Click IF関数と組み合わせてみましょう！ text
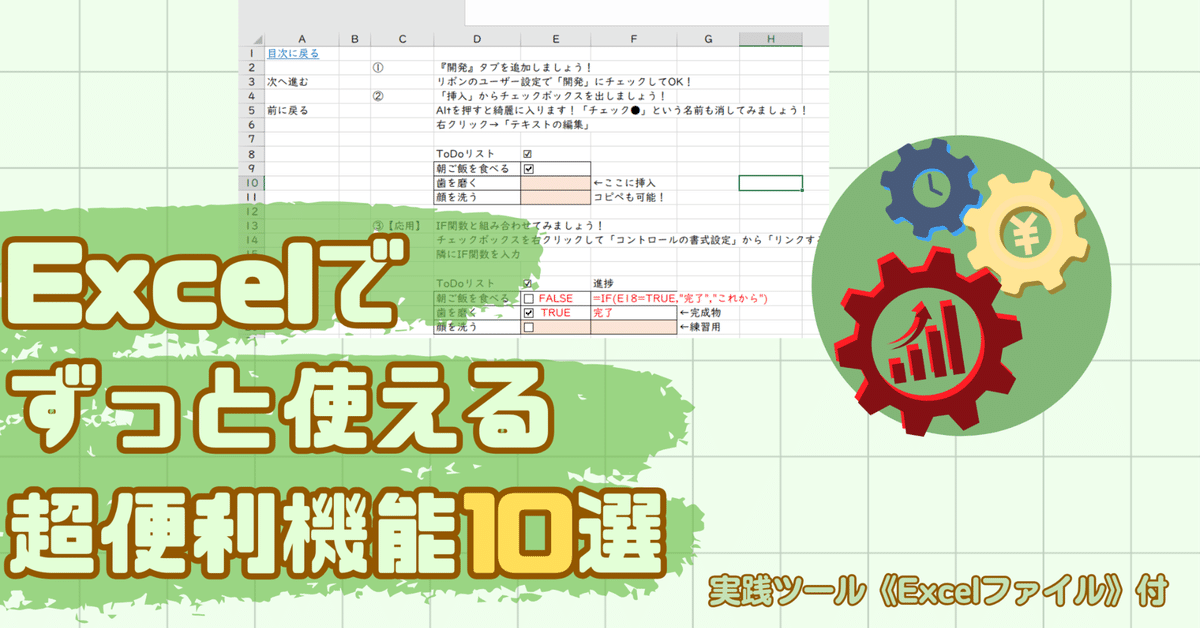The image size is (1200, 628). [520, 226]
